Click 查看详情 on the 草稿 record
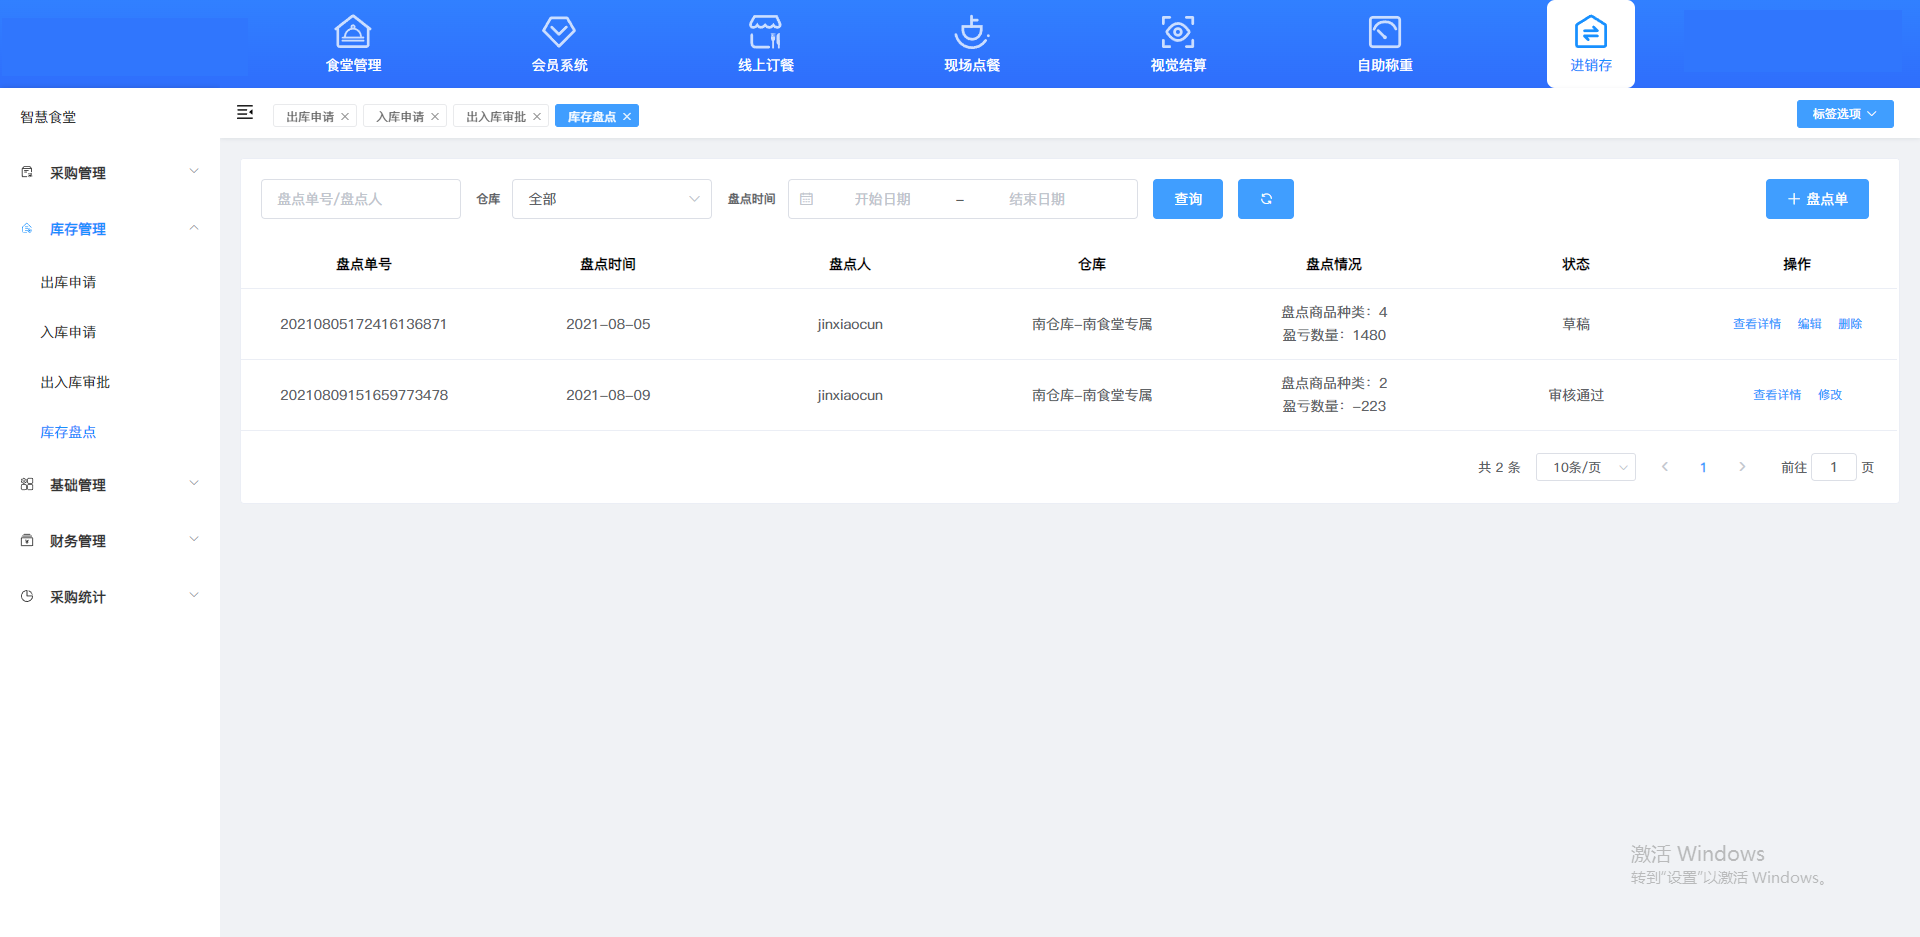 pyautogui.click(x=1756, y=323)
